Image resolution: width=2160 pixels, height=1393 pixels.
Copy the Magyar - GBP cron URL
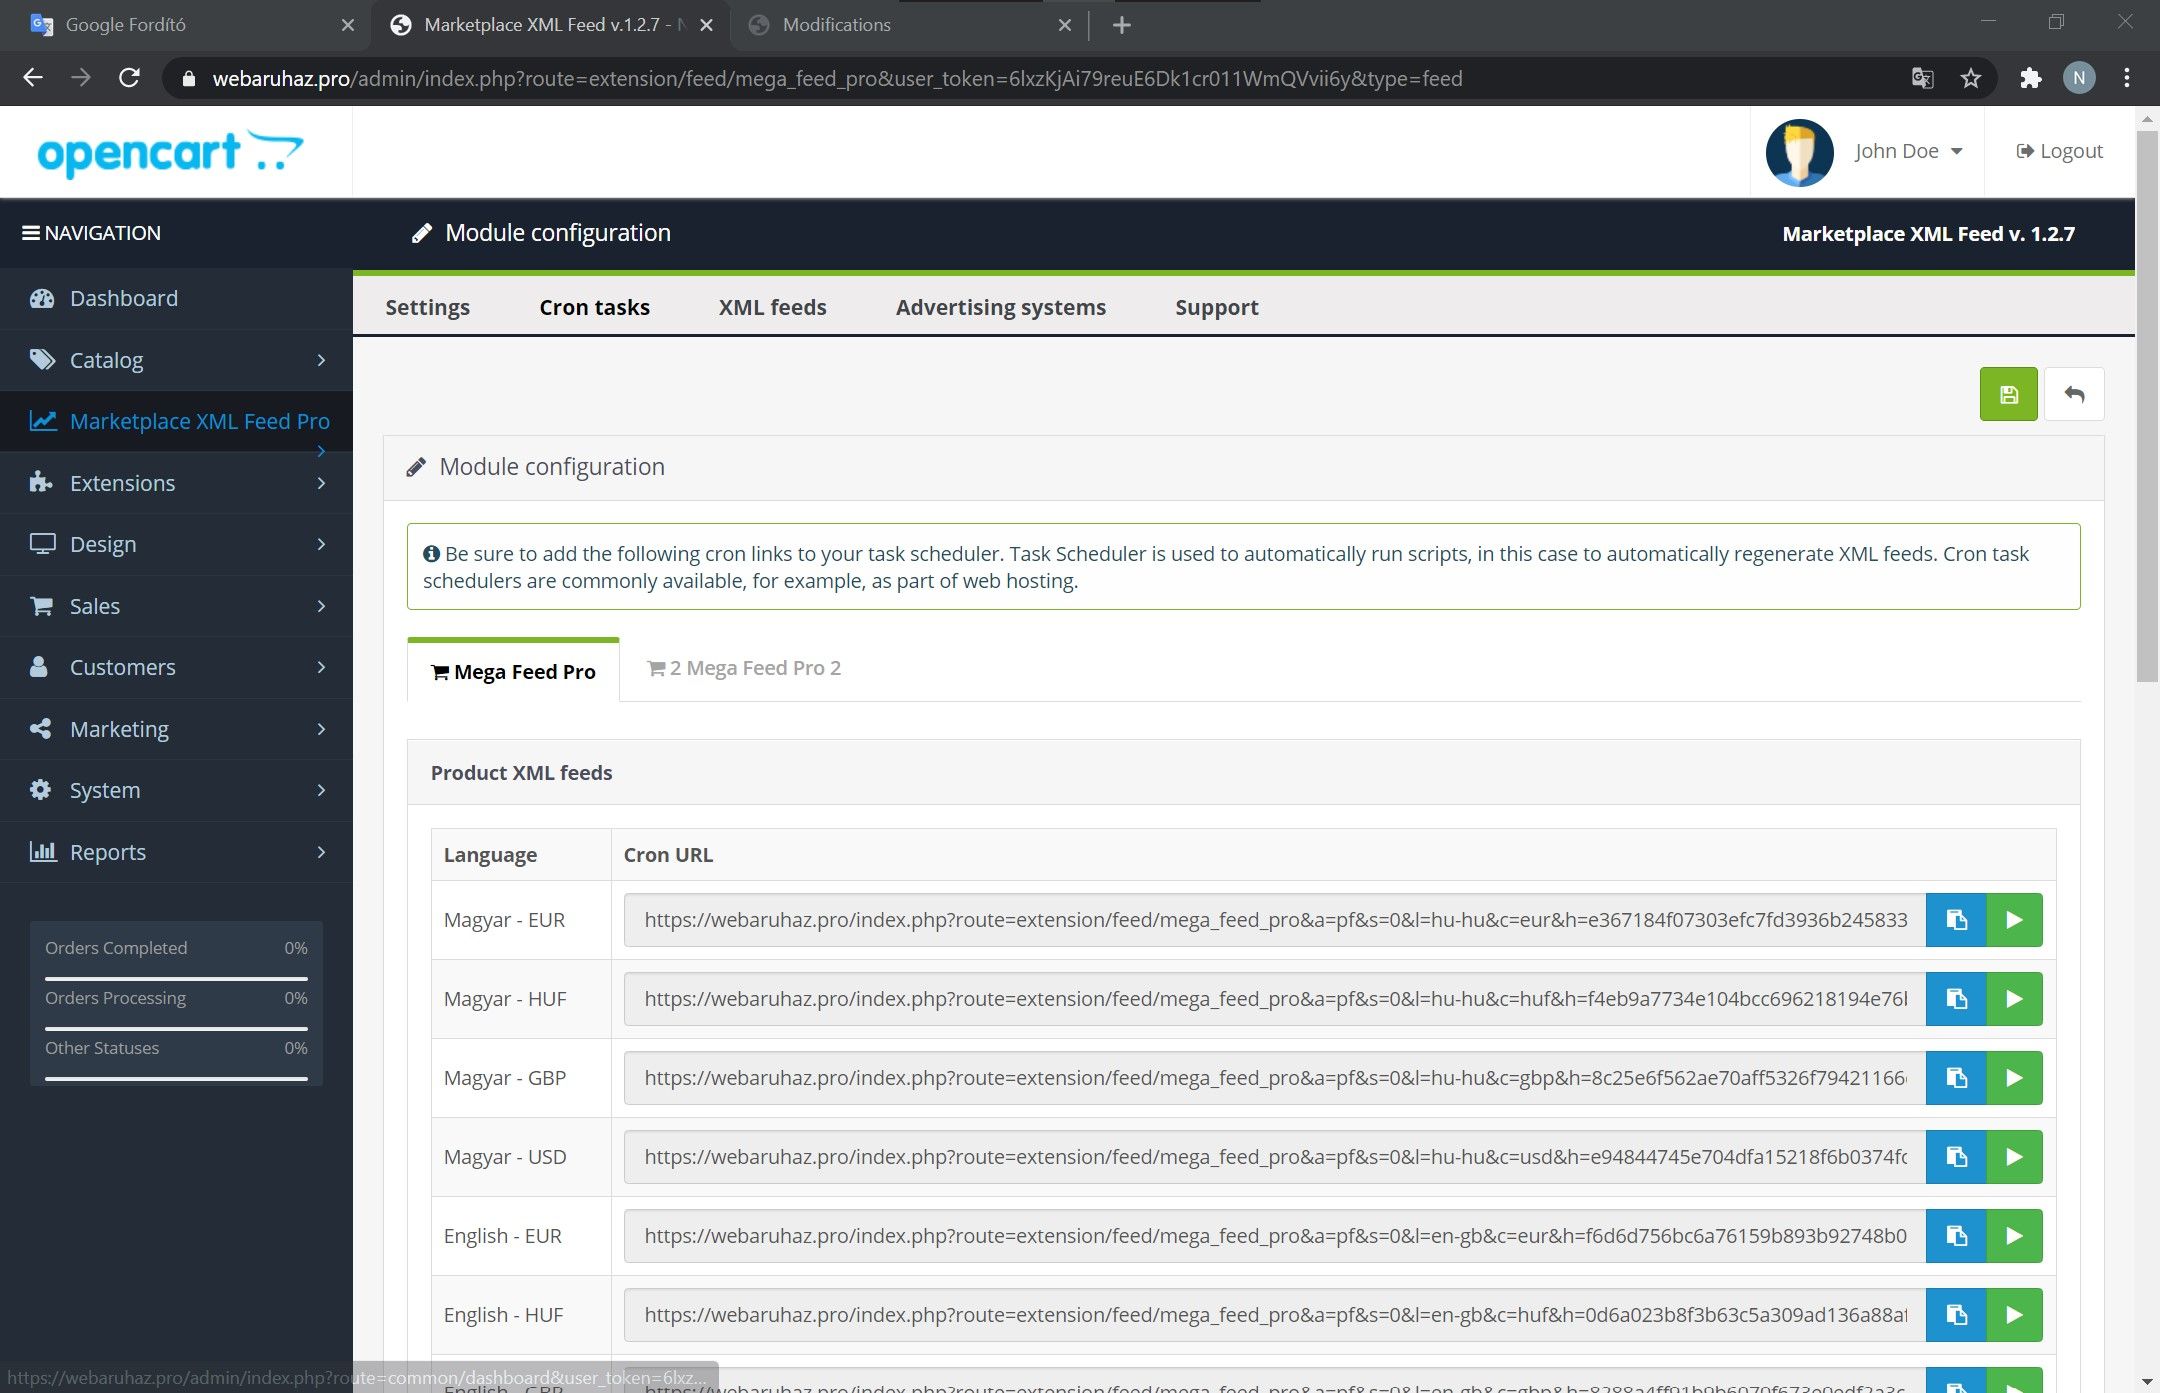click(1956, 1078)
